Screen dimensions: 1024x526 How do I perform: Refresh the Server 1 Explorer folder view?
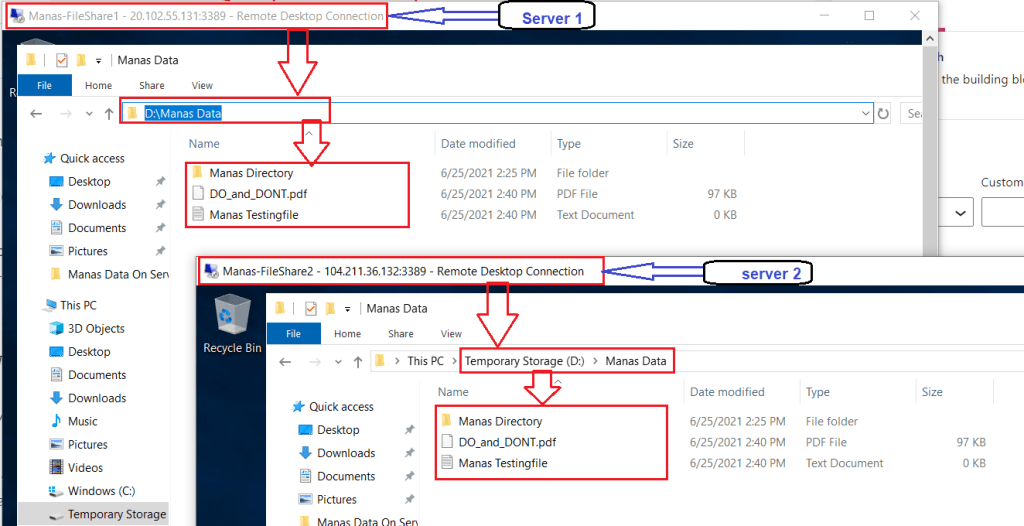tap(883, 114)
